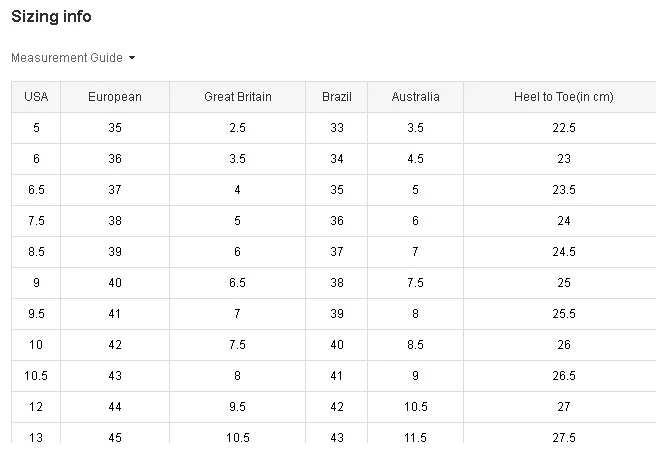This screenshot has width=656, height=455.
Task: Click the Sizing info heading
Action: tap(52, 17)
